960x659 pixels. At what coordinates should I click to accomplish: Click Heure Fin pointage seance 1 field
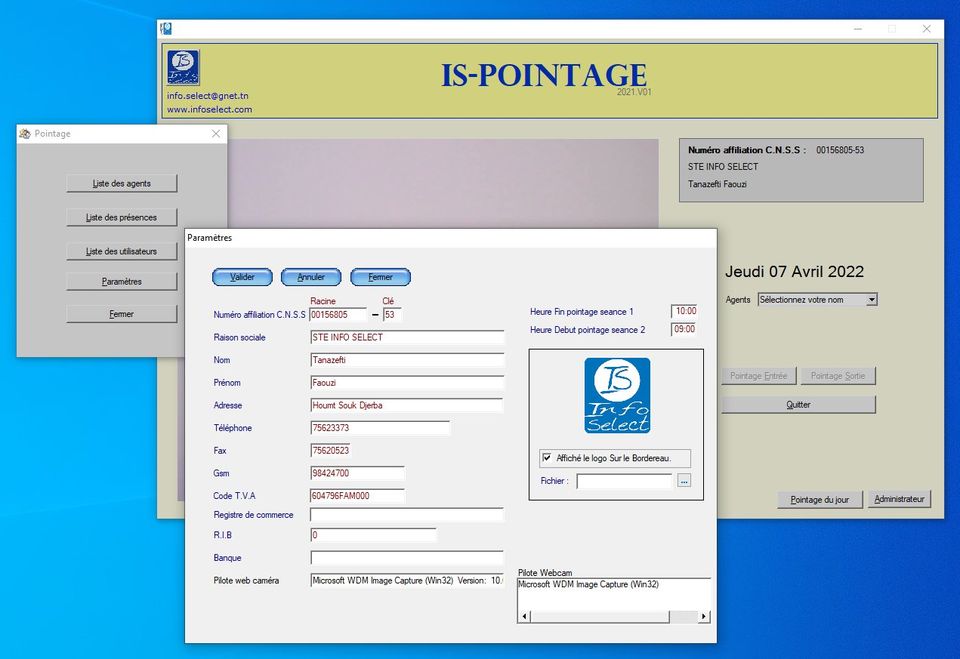(x=684, y=311)
